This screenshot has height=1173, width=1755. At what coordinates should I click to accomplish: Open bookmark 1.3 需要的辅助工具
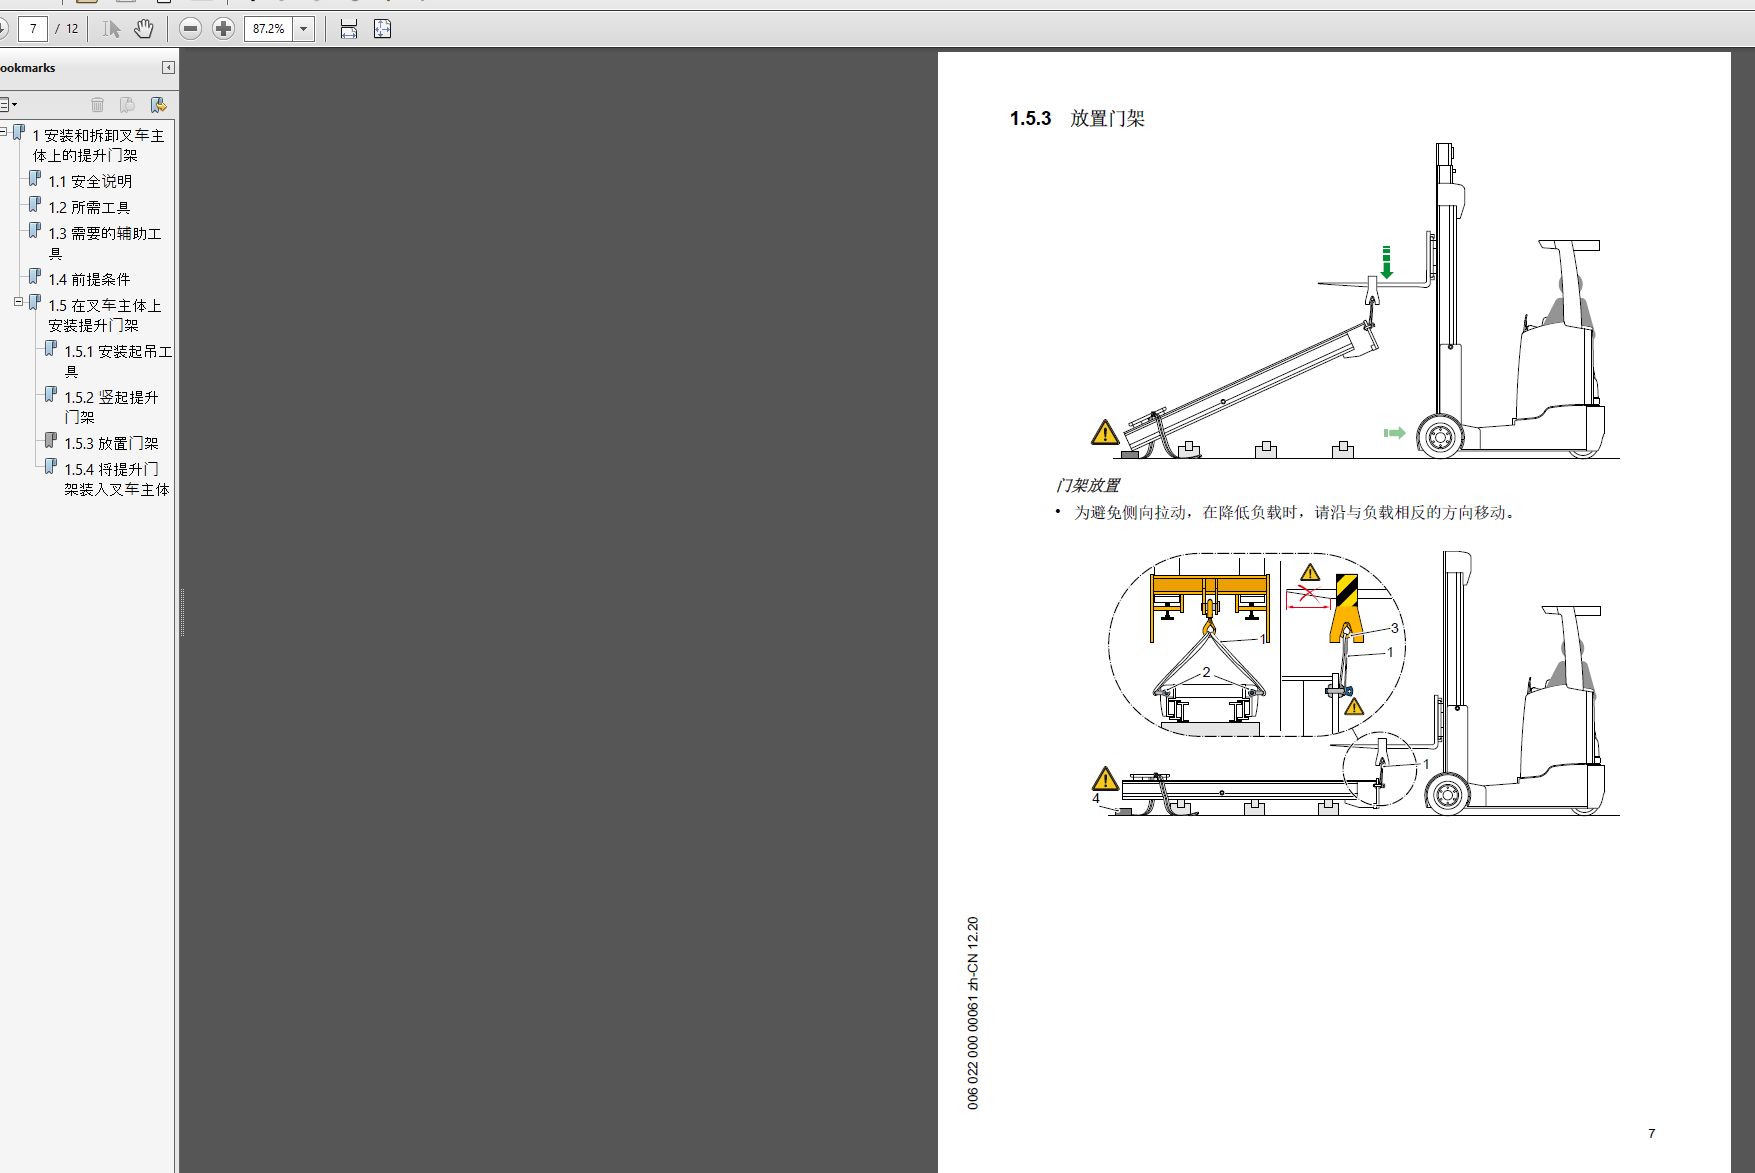[x=105, y=243]
